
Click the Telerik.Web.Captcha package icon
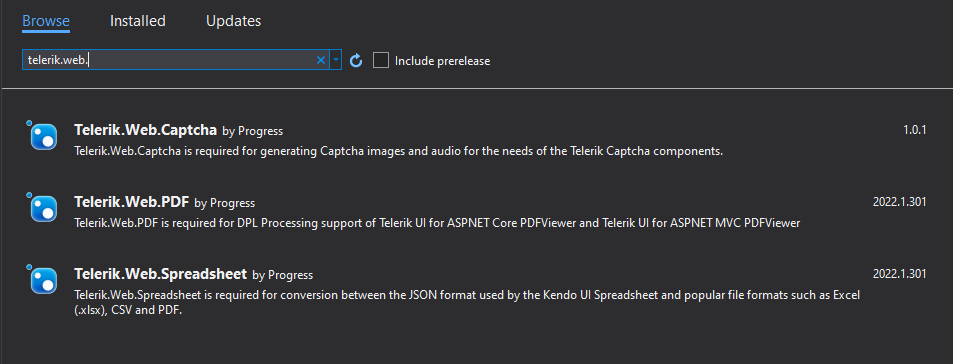(x=43, y=136)
